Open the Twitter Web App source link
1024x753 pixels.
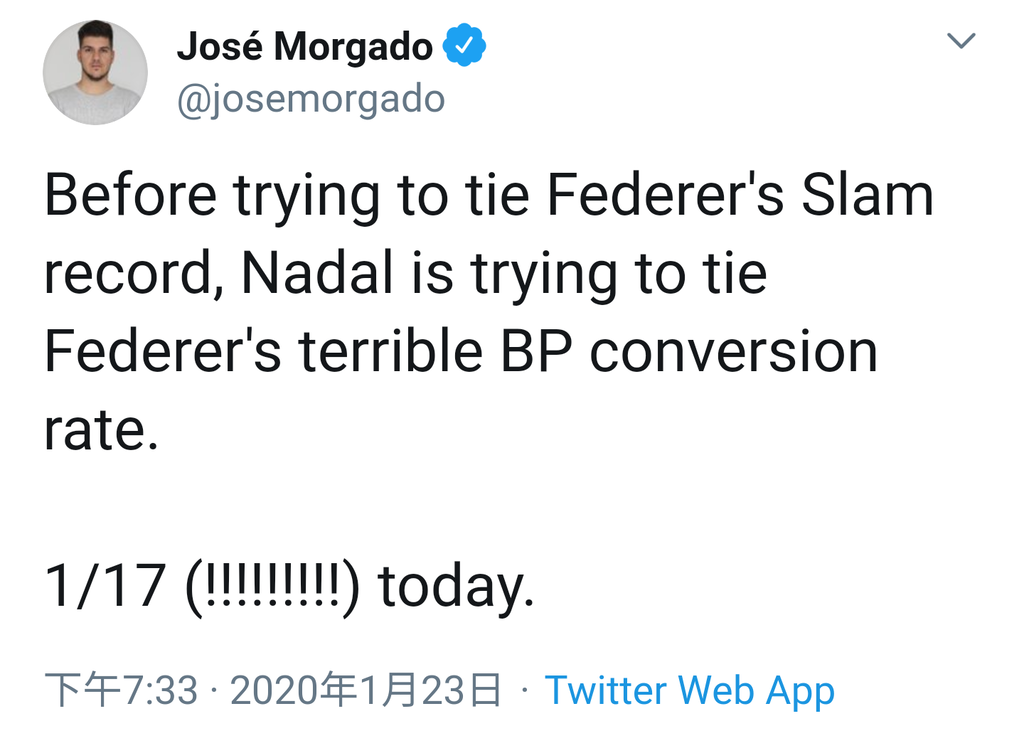click(690, 691)
